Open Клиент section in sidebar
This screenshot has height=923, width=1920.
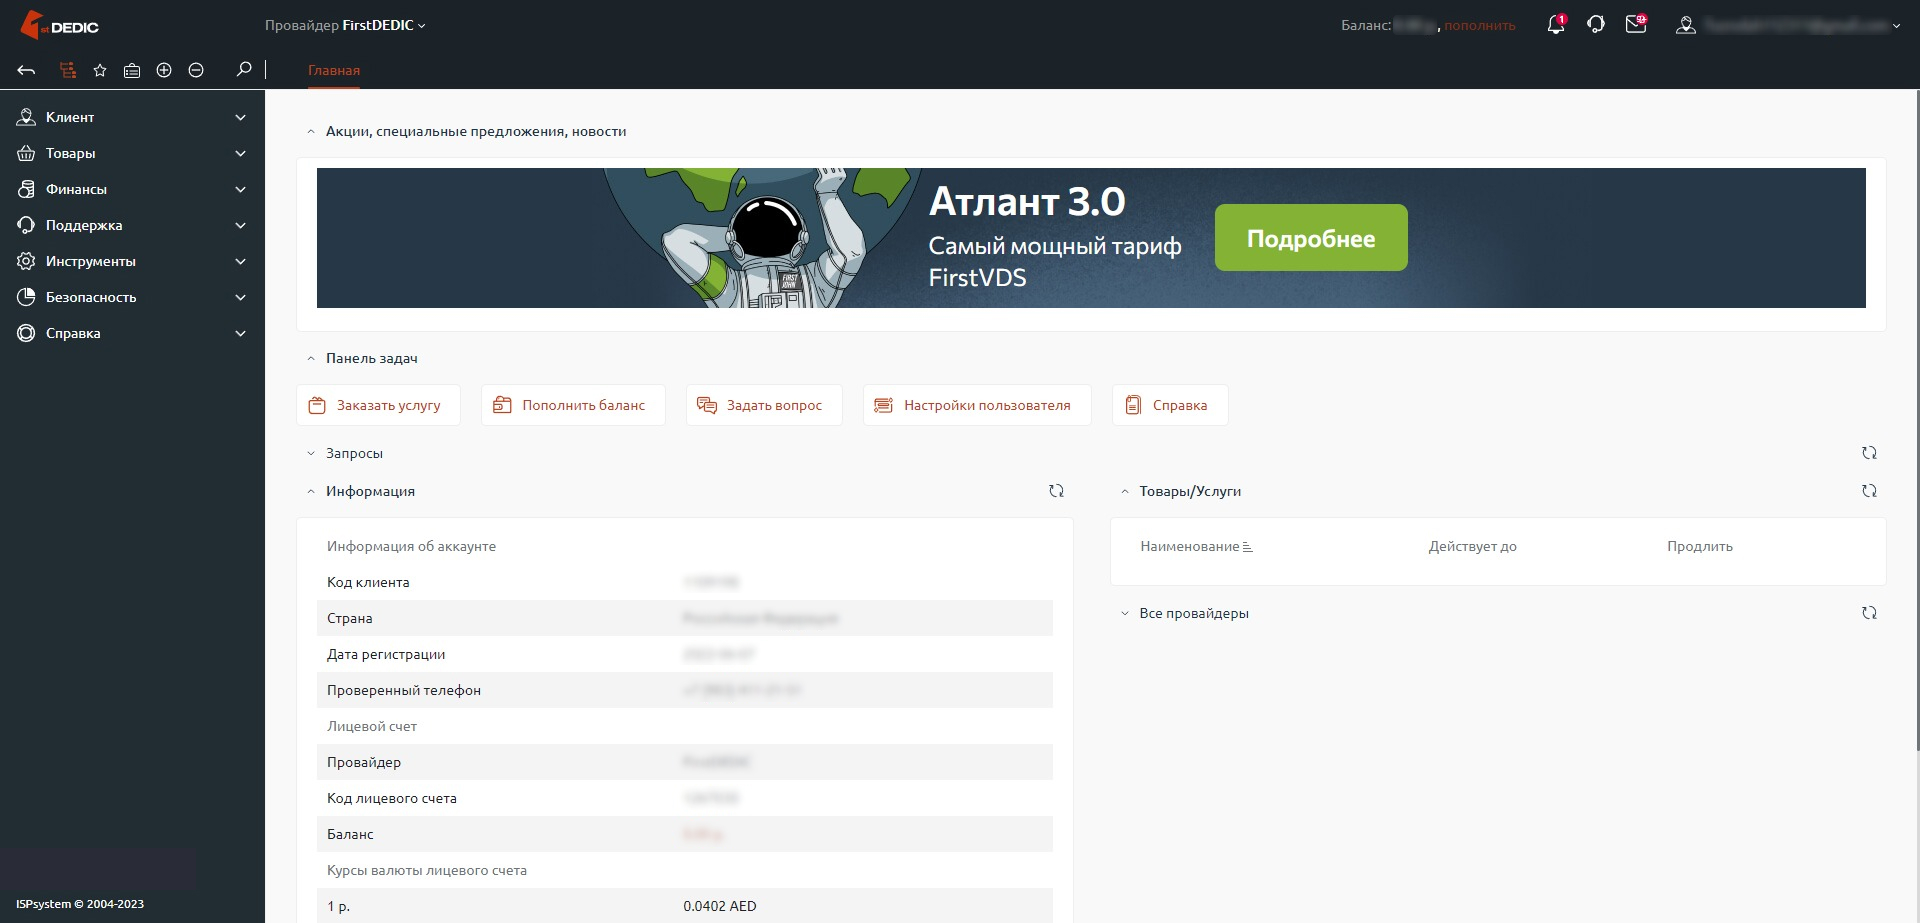(x=132, y=117)
